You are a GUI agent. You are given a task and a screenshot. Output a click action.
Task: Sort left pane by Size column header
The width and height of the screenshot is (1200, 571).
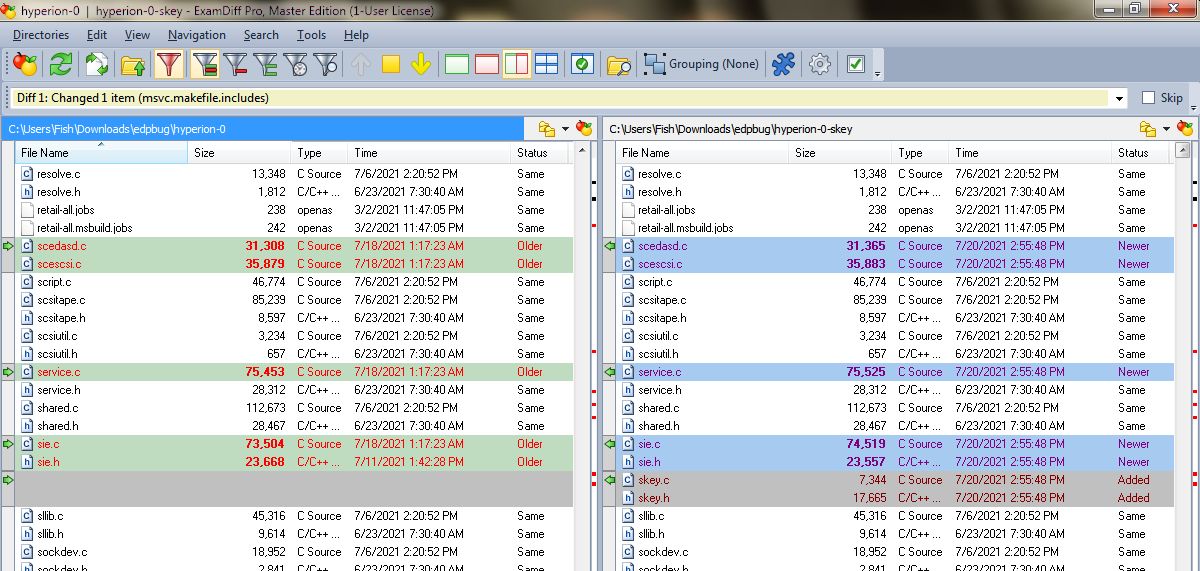click(240, 153)
